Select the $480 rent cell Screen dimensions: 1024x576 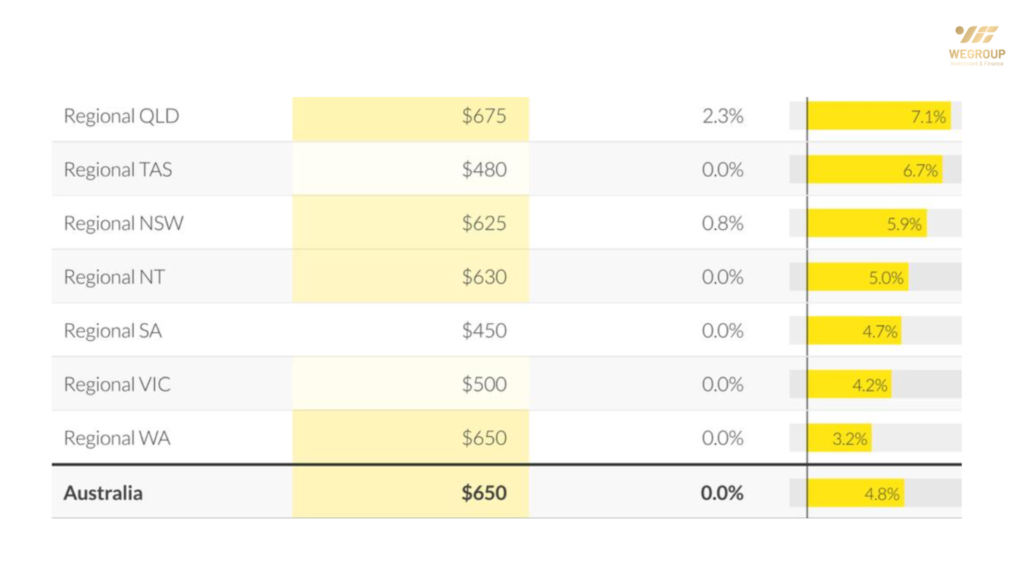483,170
